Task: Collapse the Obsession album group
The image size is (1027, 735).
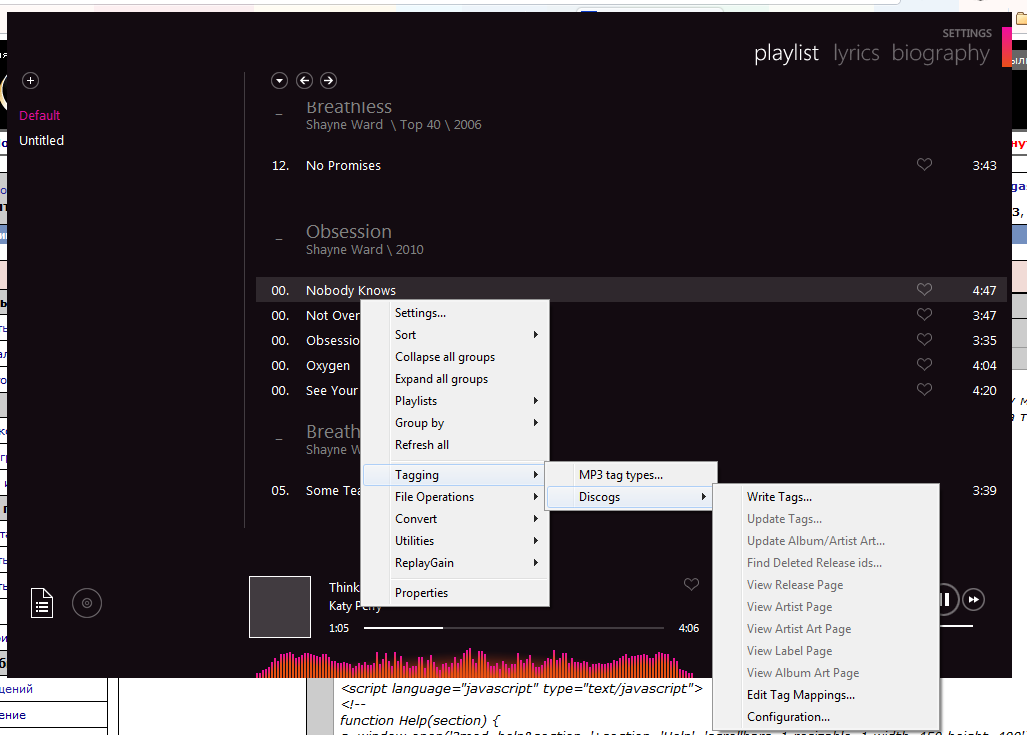Action: point(279,240)
